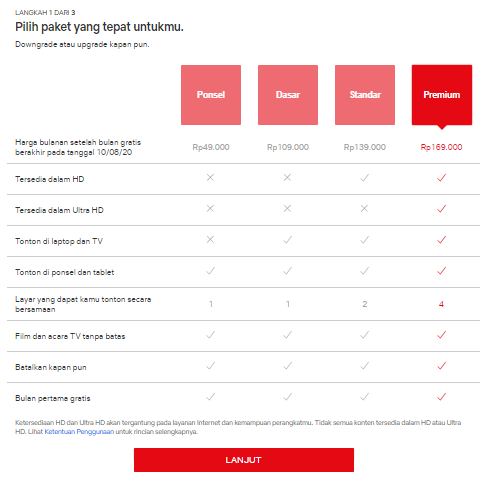Click the Rp169.000 Premium price
This screenshot has height=479, width=493.
[x=441, y=147]
